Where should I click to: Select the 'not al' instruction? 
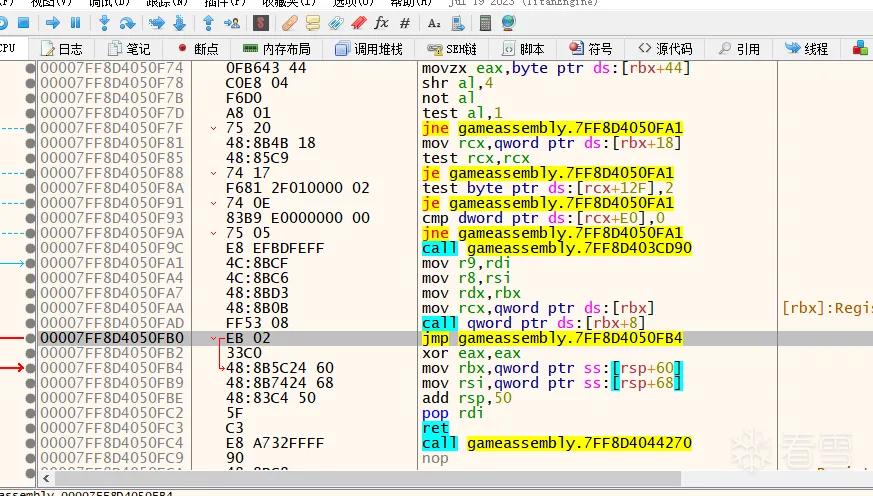tap(448, 98)
